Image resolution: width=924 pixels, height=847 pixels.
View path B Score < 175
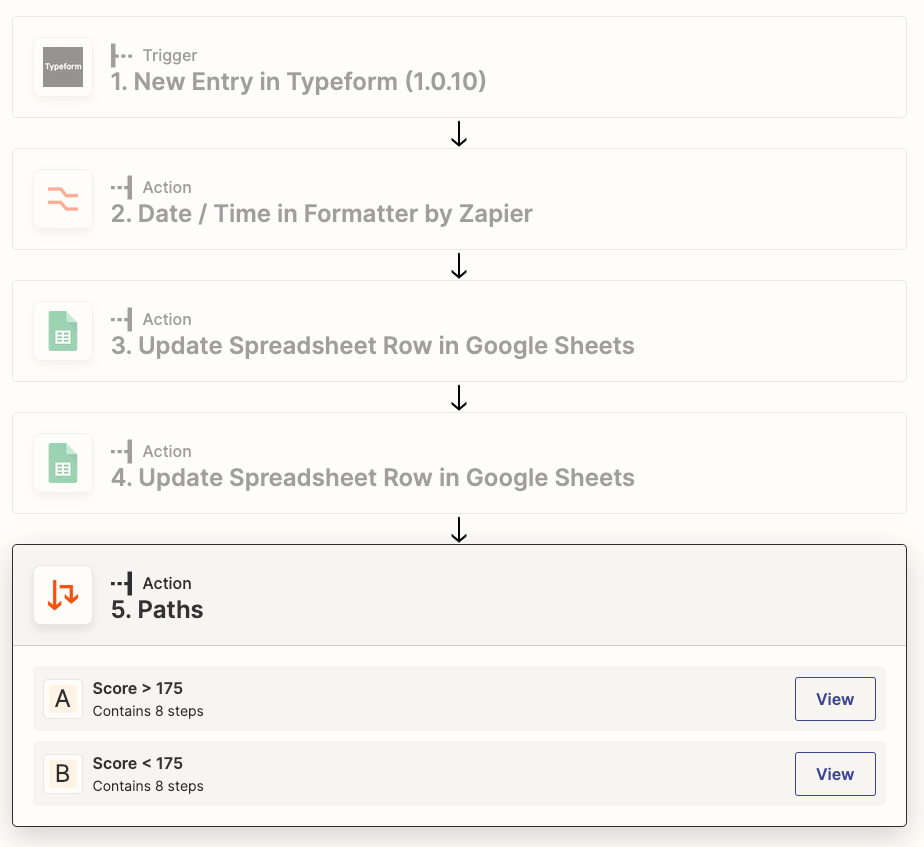coord(835,774)
